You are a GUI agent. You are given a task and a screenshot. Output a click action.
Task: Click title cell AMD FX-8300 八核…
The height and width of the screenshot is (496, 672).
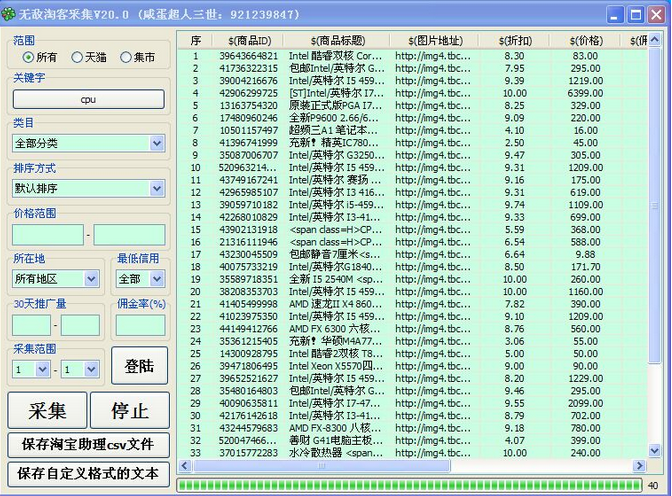point(335,429)
